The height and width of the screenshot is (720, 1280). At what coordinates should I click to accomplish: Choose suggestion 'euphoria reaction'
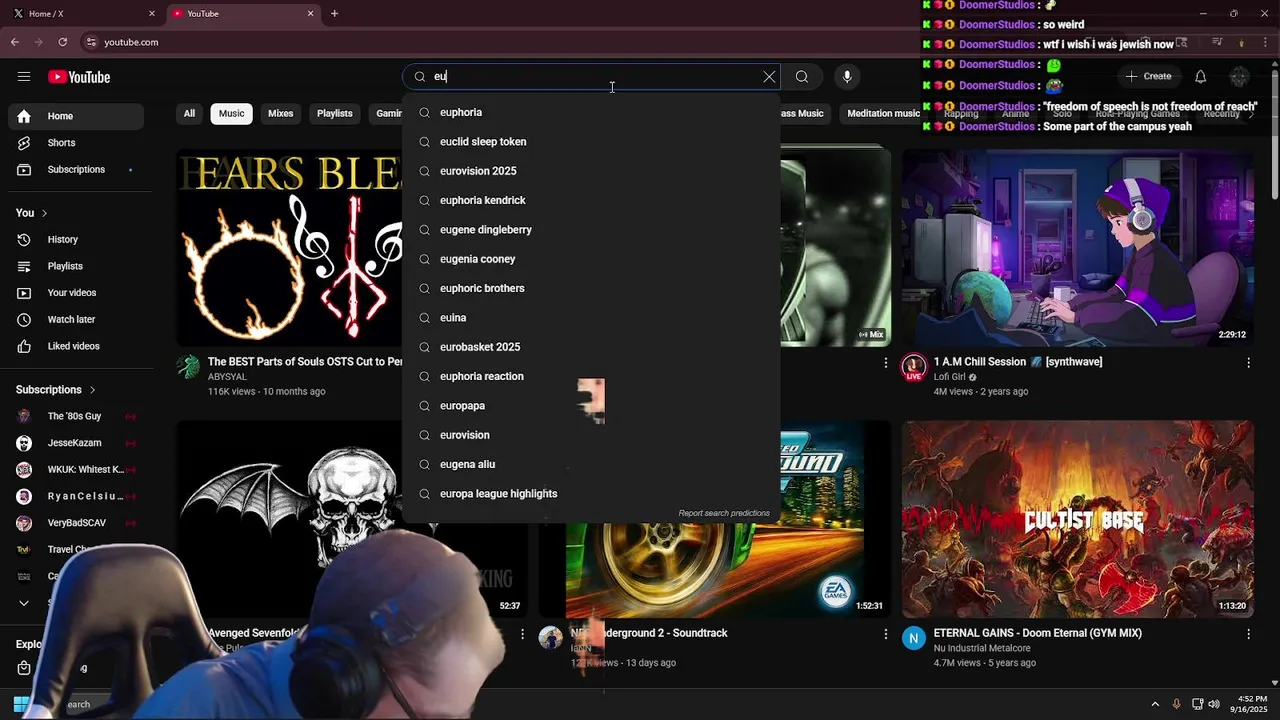coord(591,377)
